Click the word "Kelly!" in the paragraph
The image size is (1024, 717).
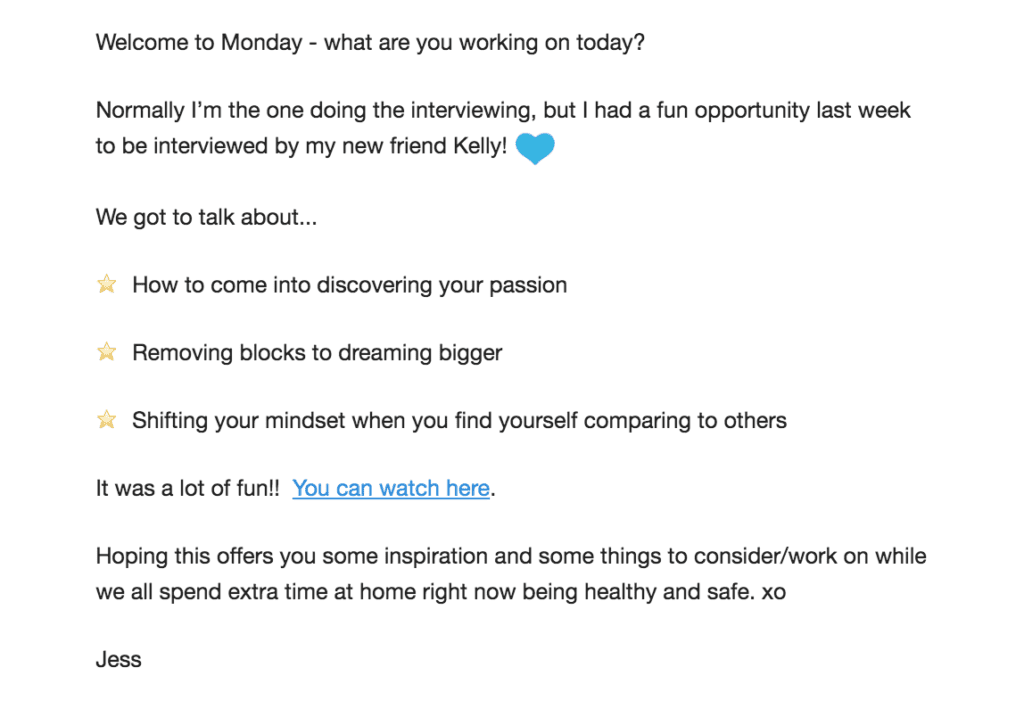pos(480,146)
